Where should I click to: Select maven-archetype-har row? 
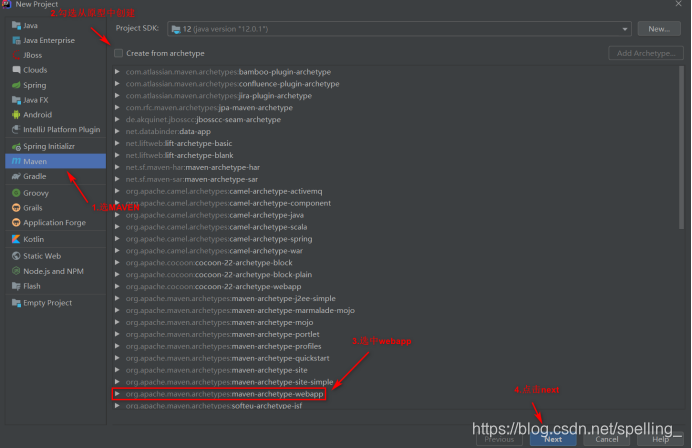coord(395,167)
